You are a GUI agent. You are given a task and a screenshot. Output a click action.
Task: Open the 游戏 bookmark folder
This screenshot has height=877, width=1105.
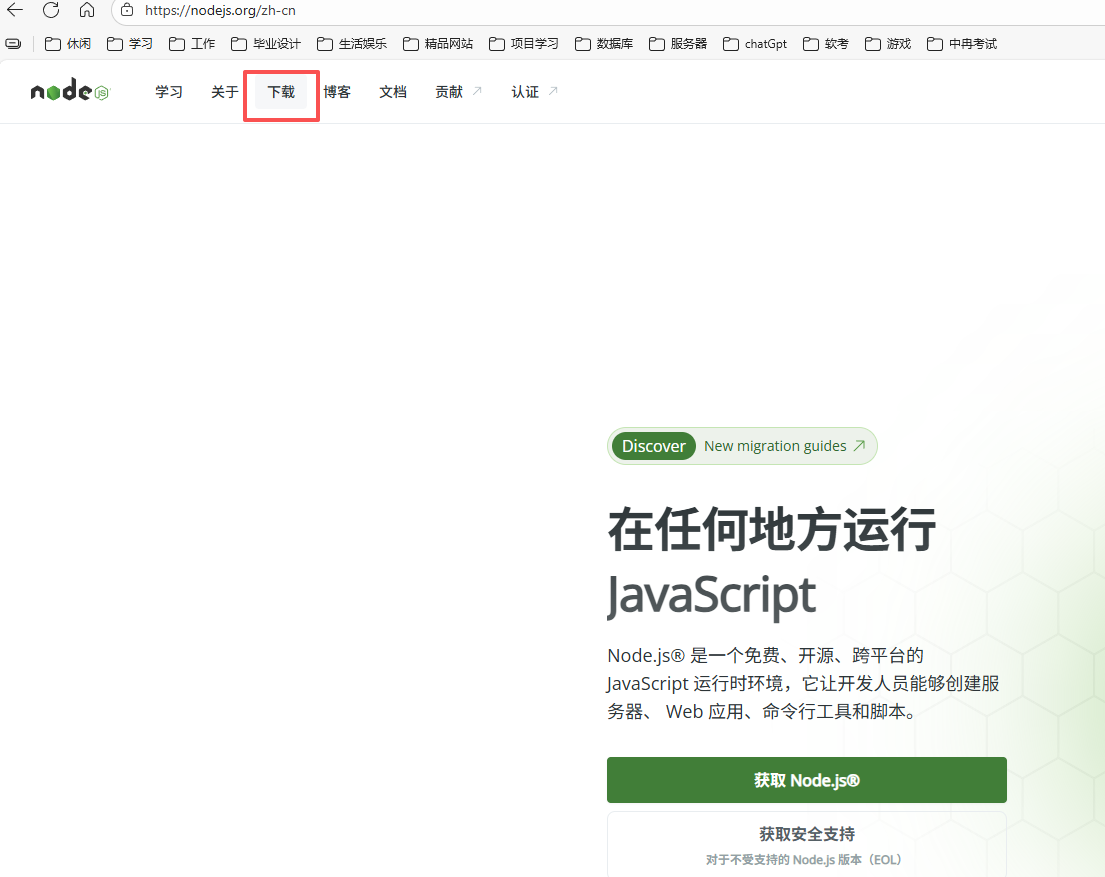click(x=888, y=44)
